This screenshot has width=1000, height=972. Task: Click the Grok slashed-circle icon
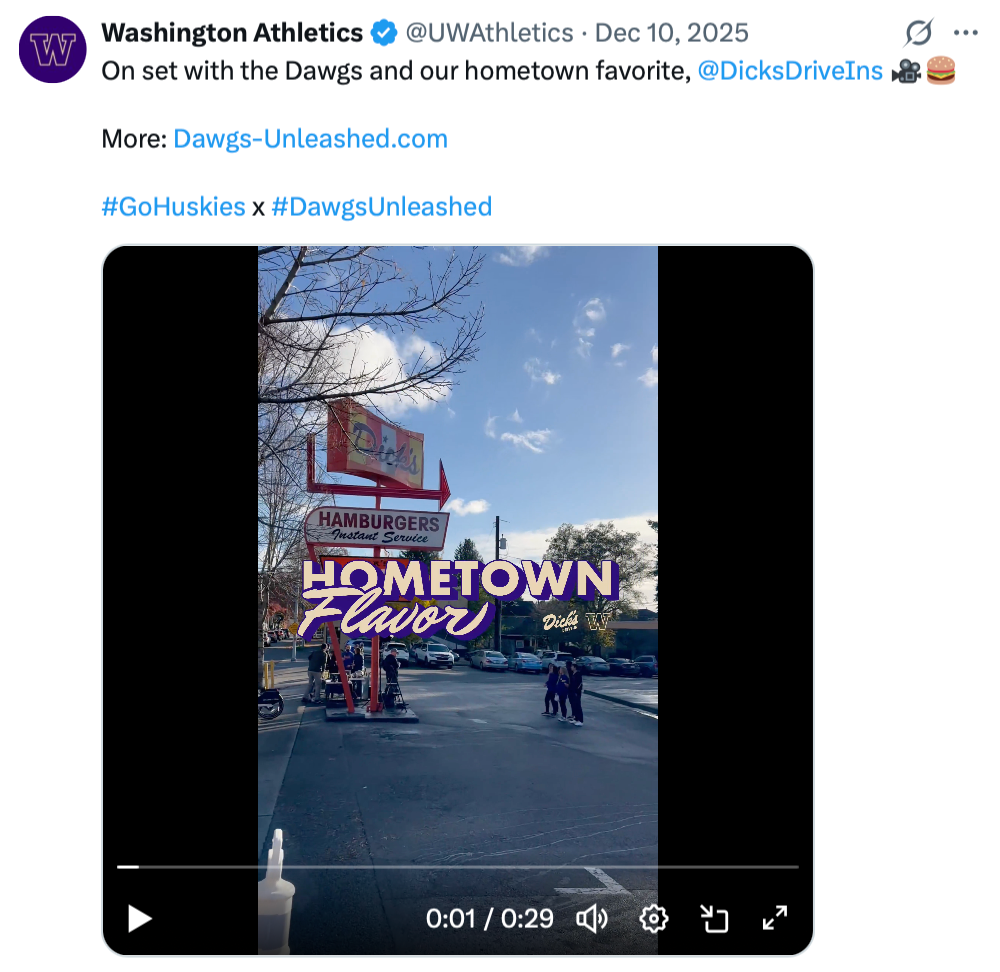pos(918,33)
